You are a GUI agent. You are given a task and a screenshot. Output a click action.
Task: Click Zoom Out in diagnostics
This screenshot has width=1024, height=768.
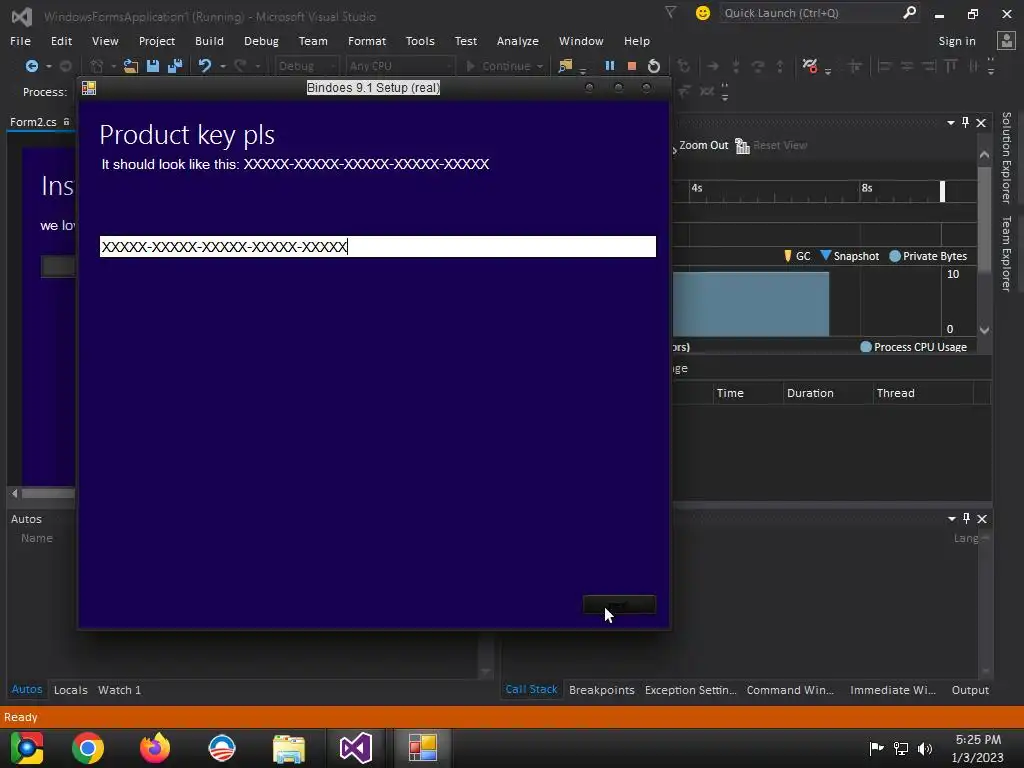coord(703,145)
